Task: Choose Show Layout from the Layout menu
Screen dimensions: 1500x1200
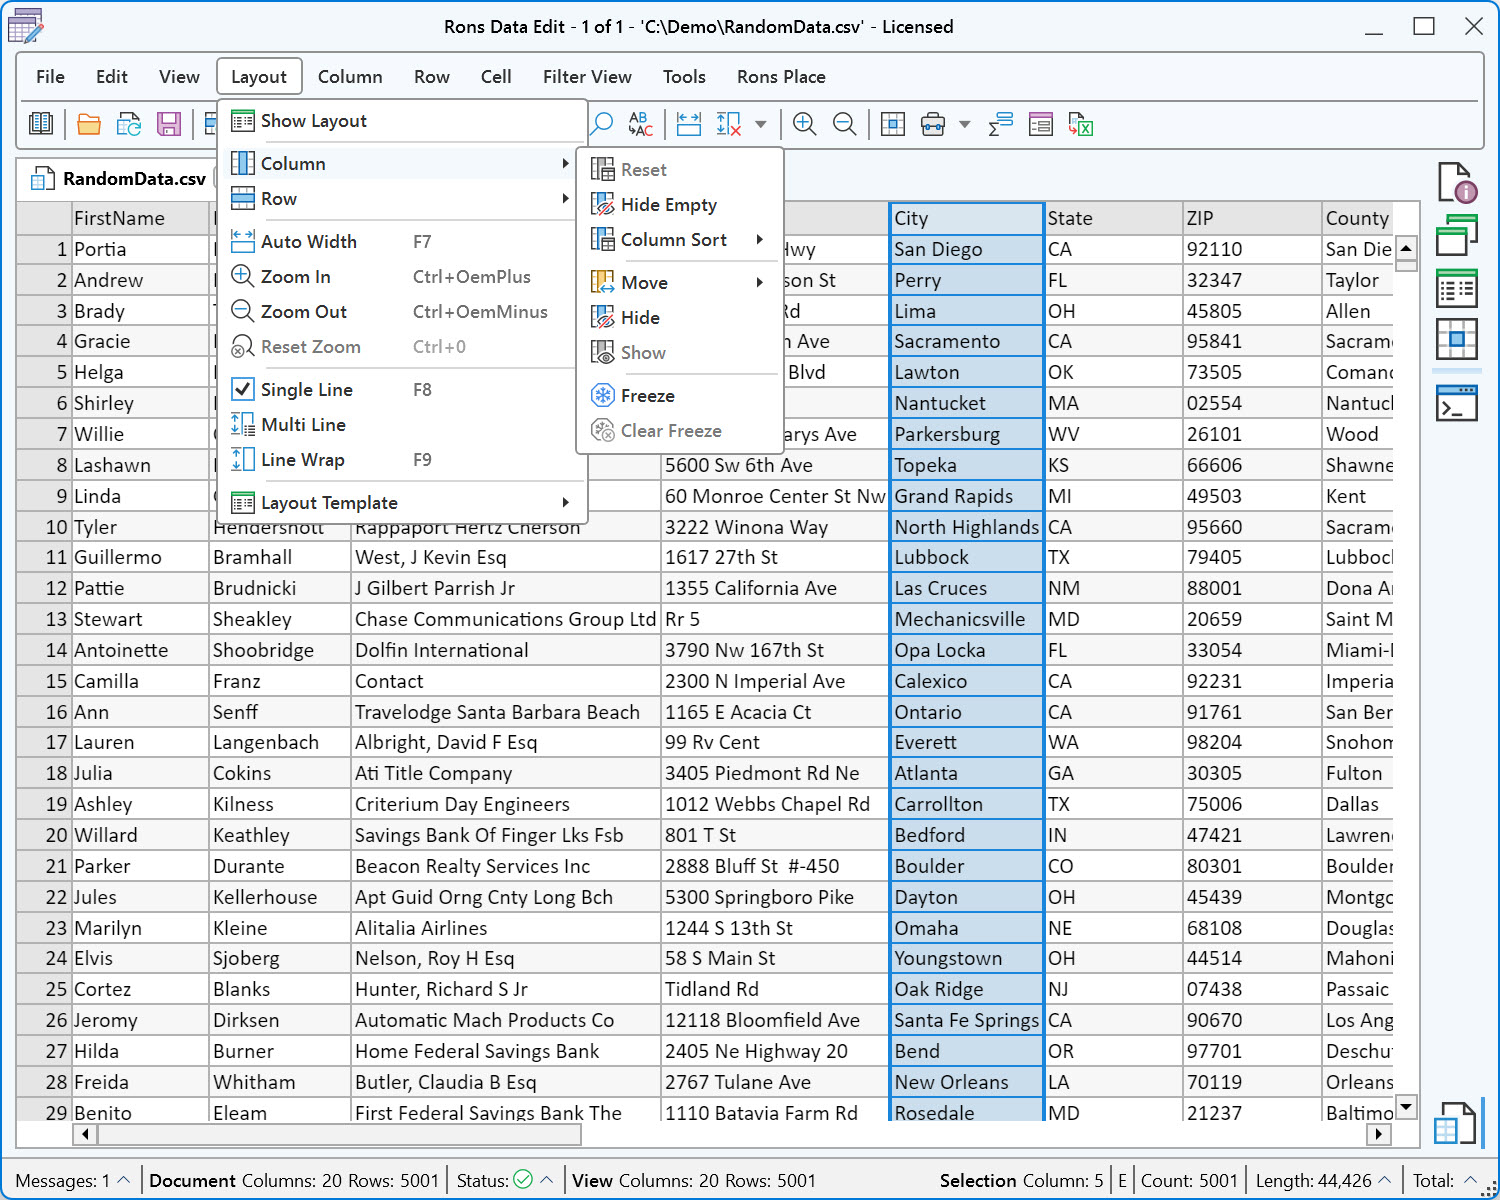Action: coord(401,121)
